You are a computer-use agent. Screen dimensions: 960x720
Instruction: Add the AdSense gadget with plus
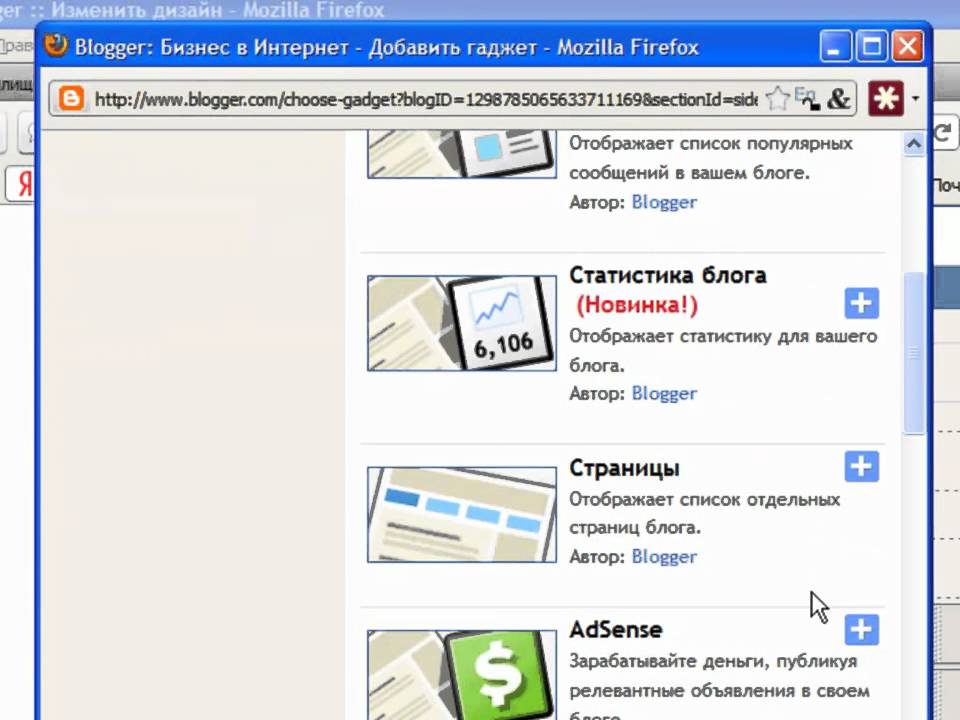(861, 629)
